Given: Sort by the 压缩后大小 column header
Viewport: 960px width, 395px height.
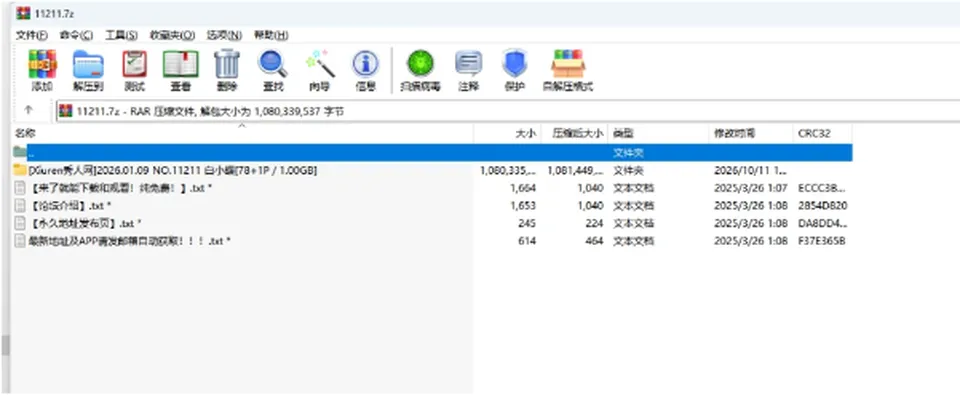Looking at the screenshot, I should tap(575, 133).
